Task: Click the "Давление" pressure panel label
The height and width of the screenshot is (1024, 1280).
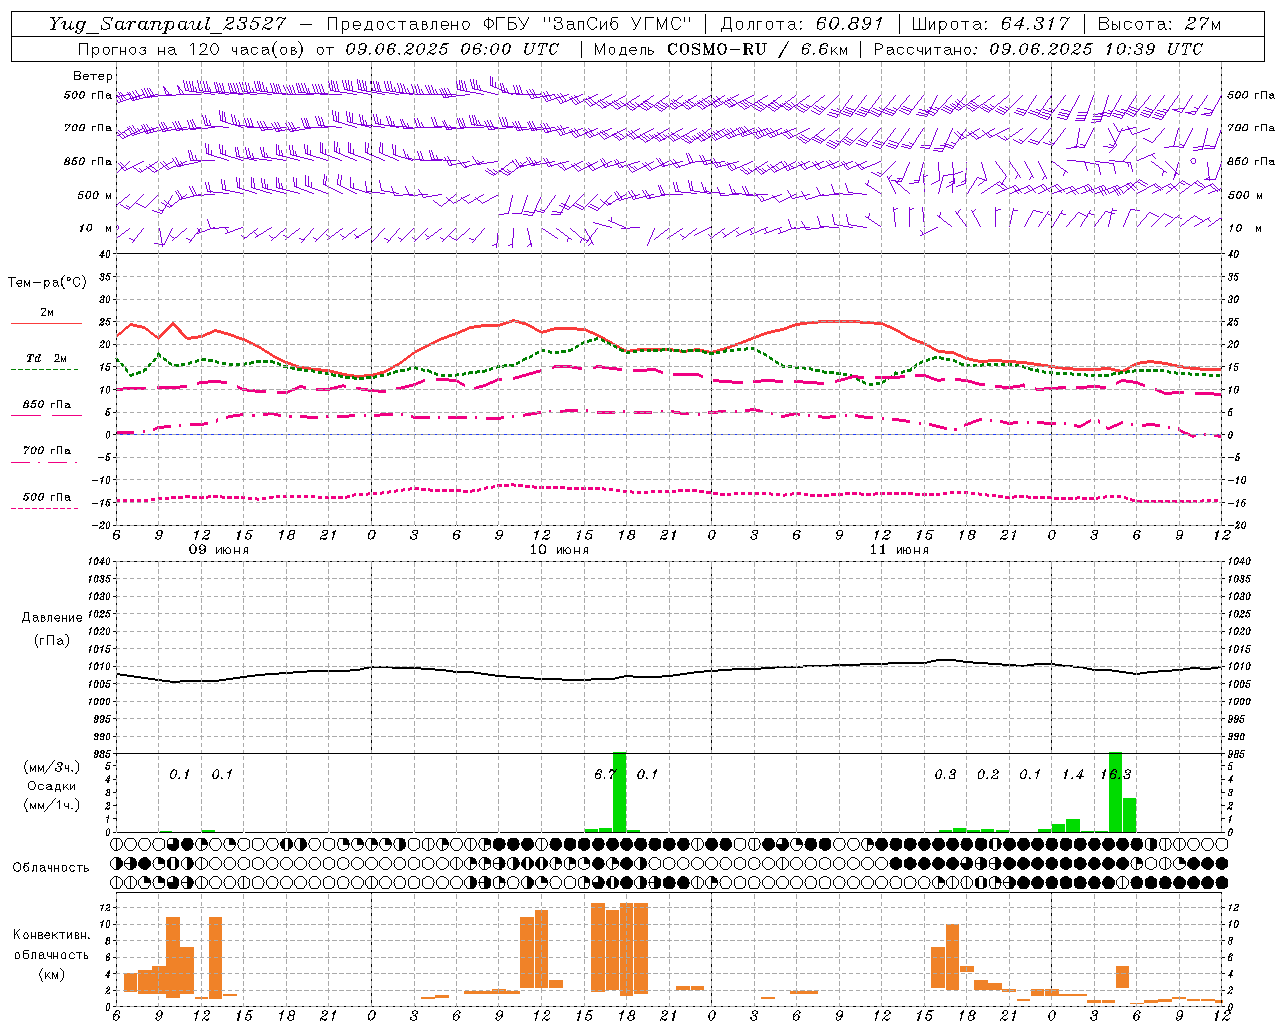Action: pos(52,617)
